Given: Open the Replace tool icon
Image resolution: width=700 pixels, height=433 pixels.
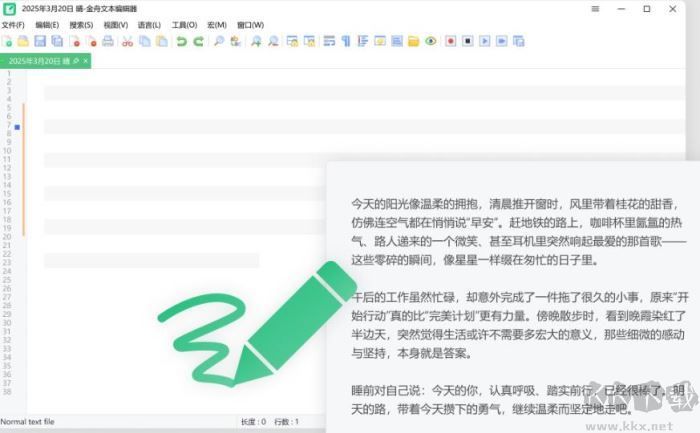Looking at the screenshot, I should click(x=236, y=42).
